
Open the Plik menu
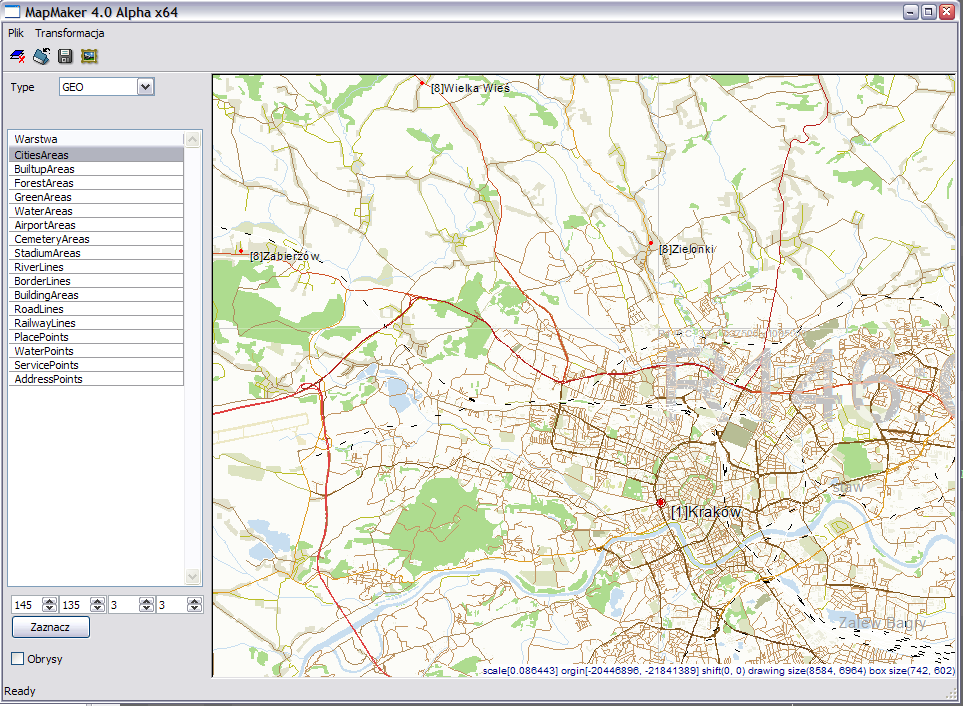(x=16, y=33)
